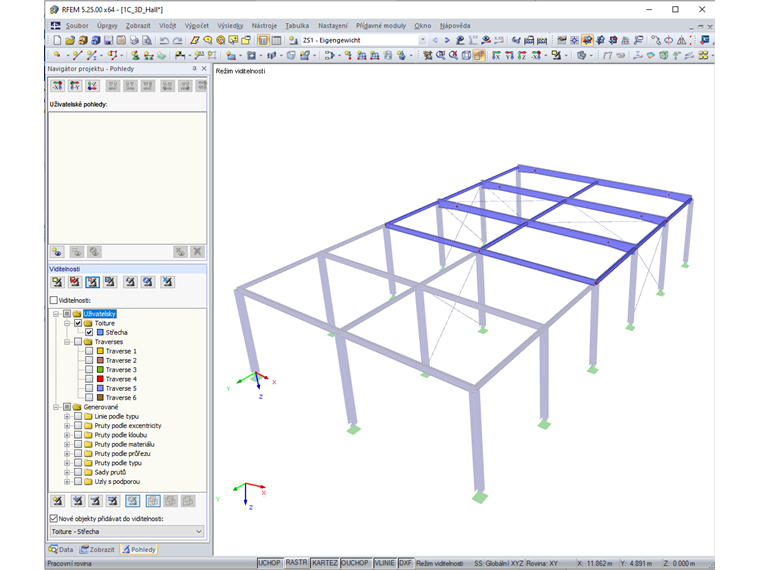Click the Save floppy disk icon
The width and height of the screenshot is (760, 570).
(108, 40)
